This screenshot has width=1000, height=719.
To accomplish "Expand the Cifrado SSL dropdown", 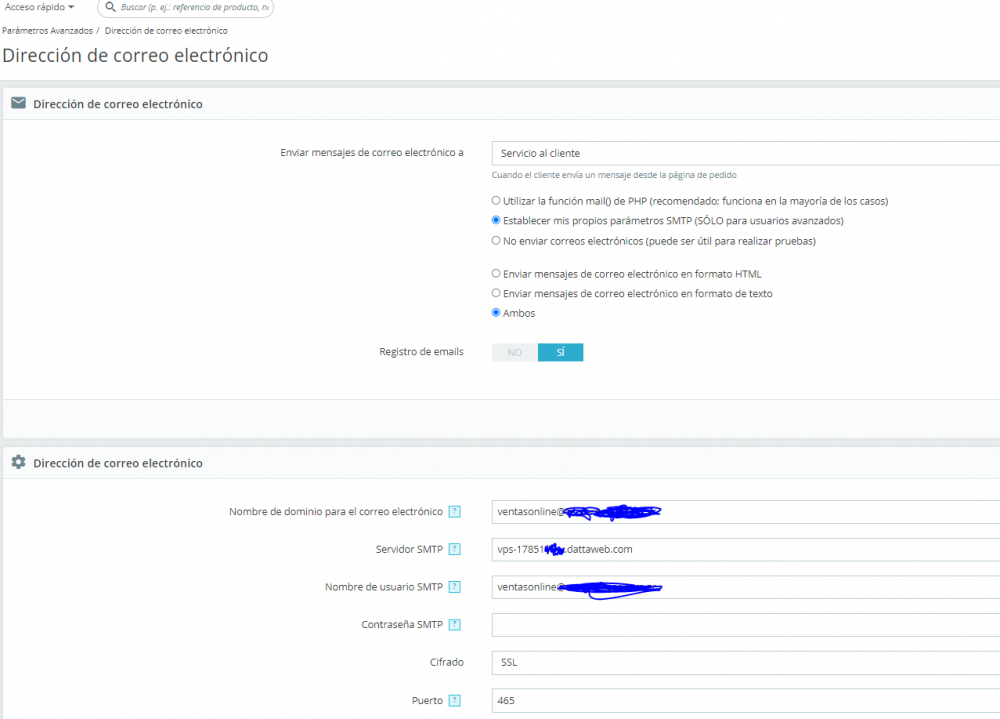I will [746, 662].
